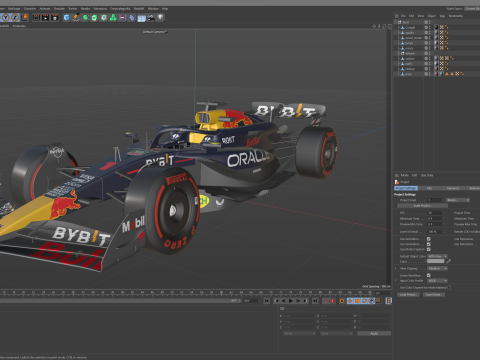Click Render View clapperboard icon

(36, 18)
